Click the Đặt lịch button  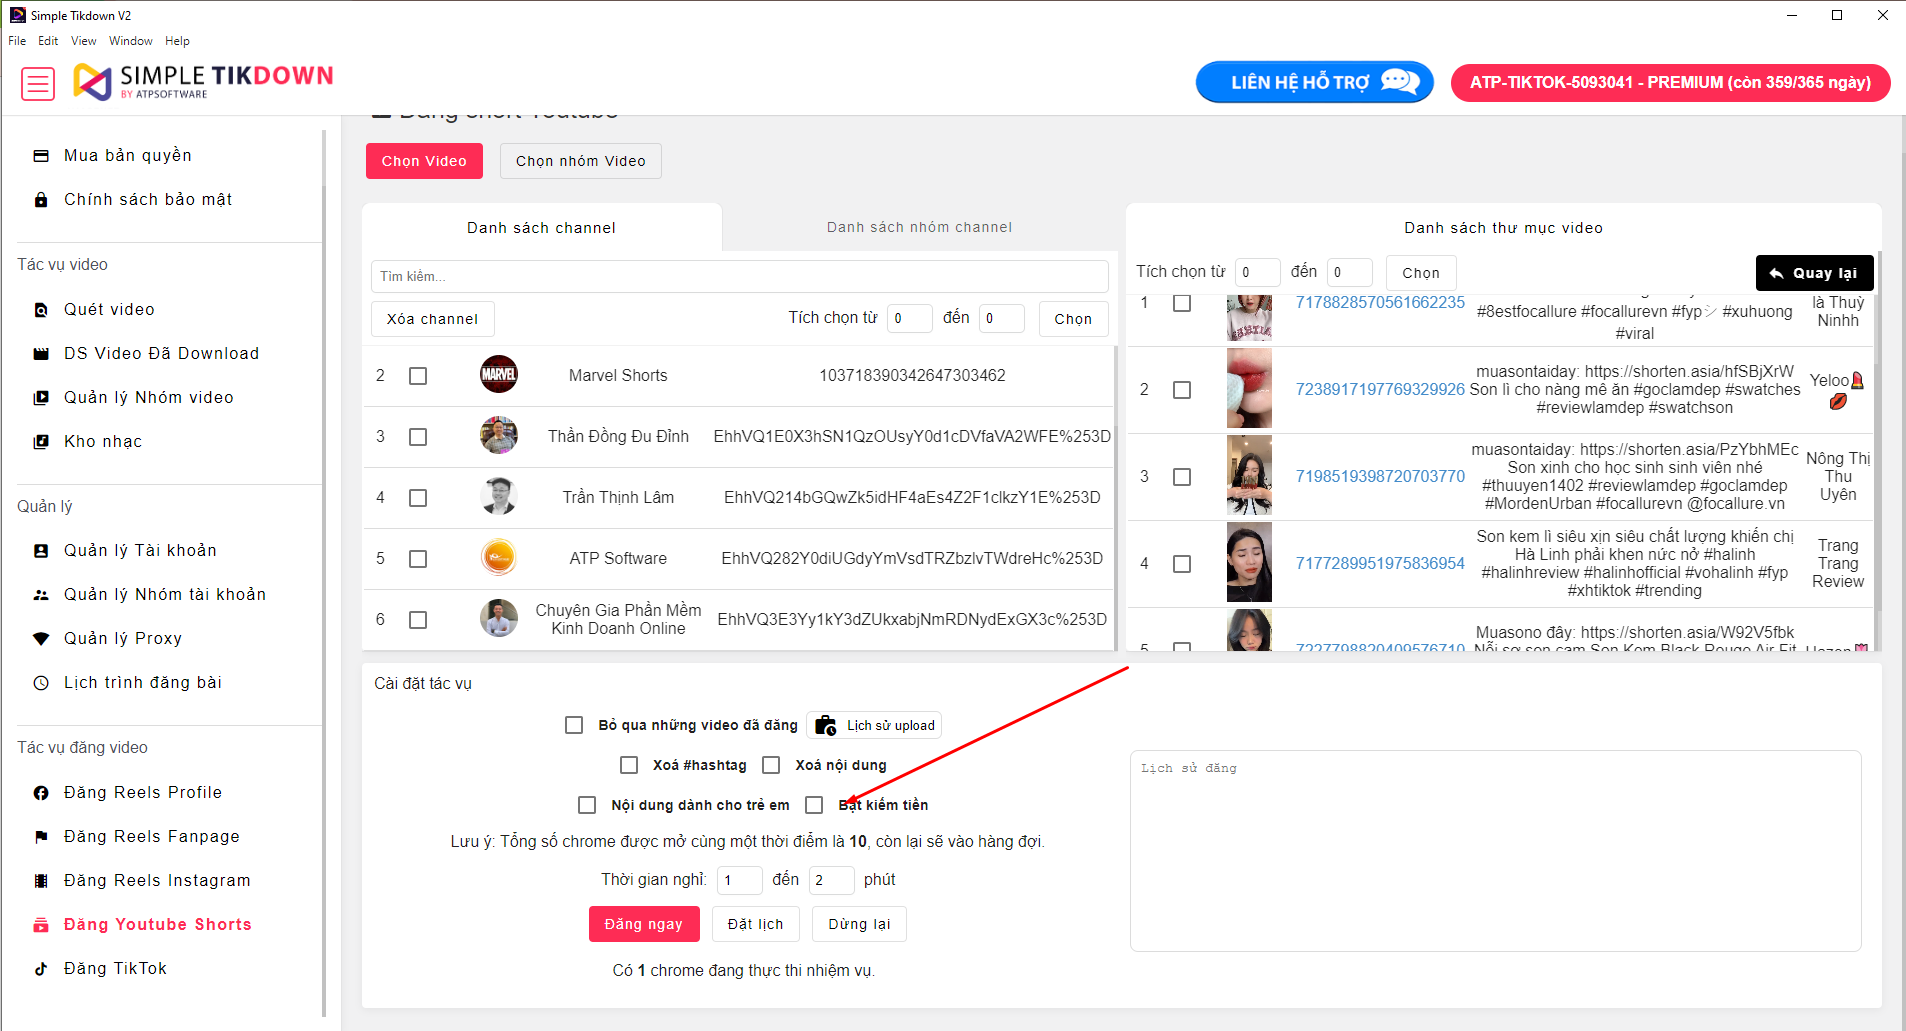point(755,924)
